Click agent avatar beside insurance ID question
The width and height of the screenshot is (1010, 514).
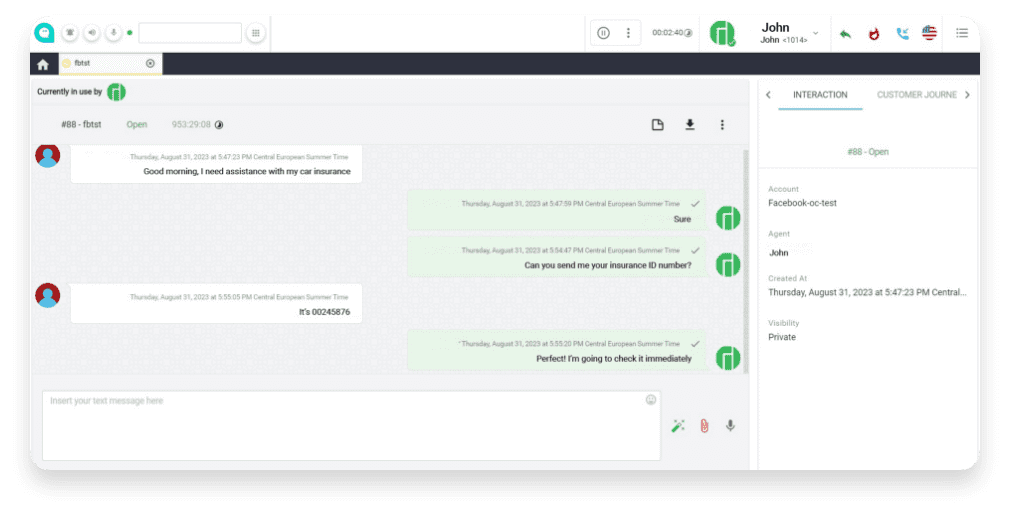tap(728, 265)
